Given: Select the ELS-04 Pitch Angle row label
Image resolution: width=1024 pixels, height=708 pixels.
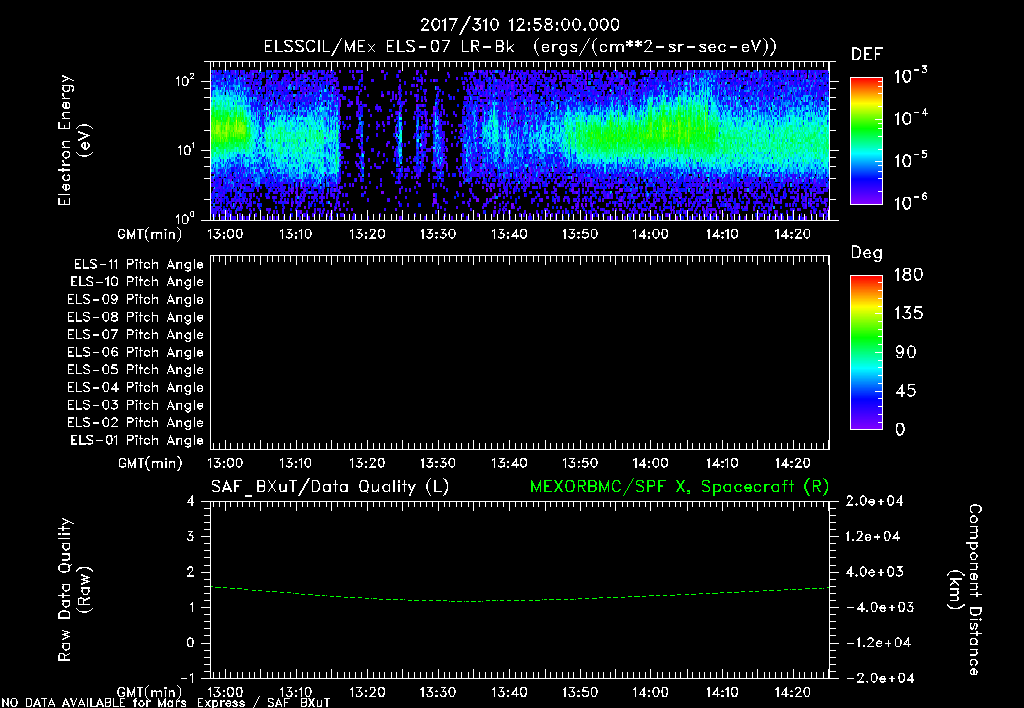Looking at the screenshot, I should click(x=135, y=387).
